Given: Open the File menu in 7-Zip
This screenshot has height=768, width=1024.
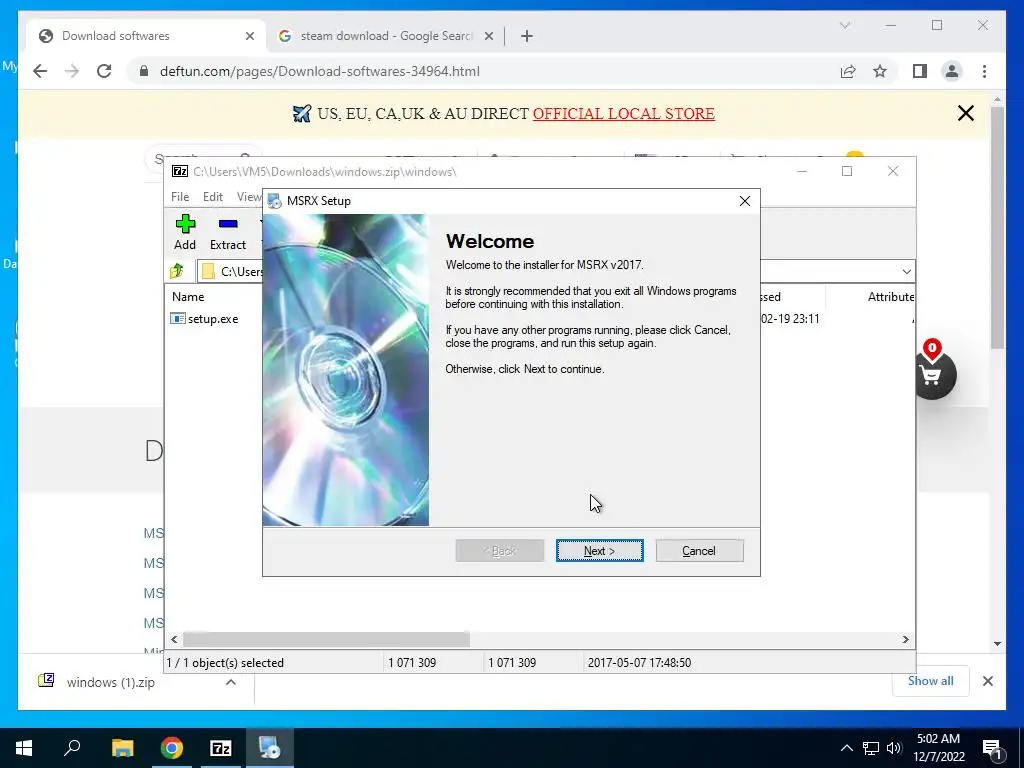Looking at the screenshot, I should coord(180,197).
